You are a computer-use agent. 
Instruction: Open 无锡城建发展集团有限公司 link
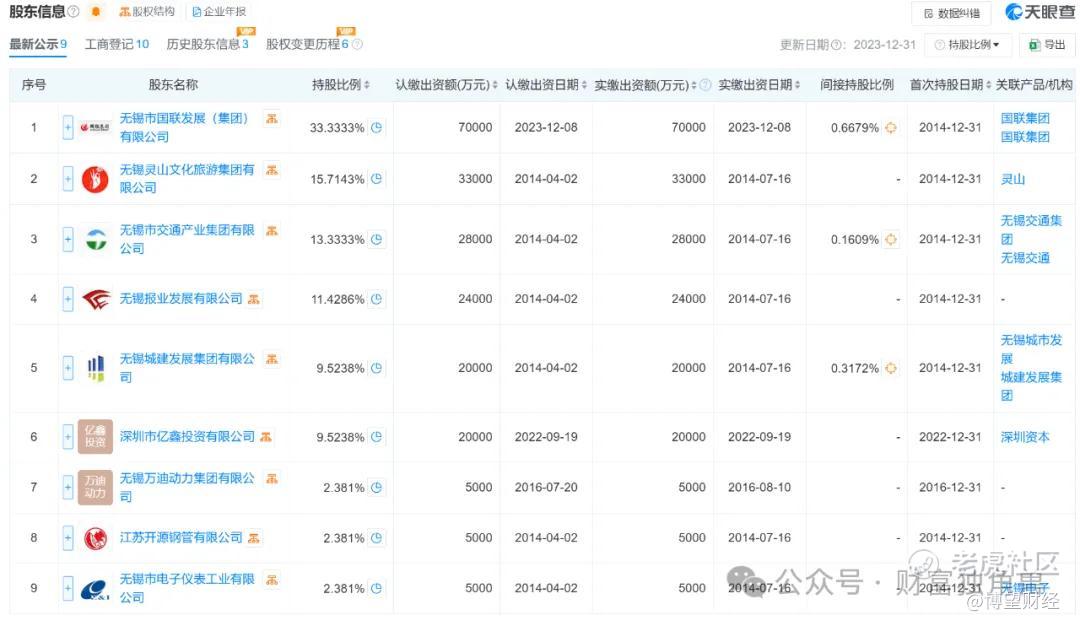(187, 368)
